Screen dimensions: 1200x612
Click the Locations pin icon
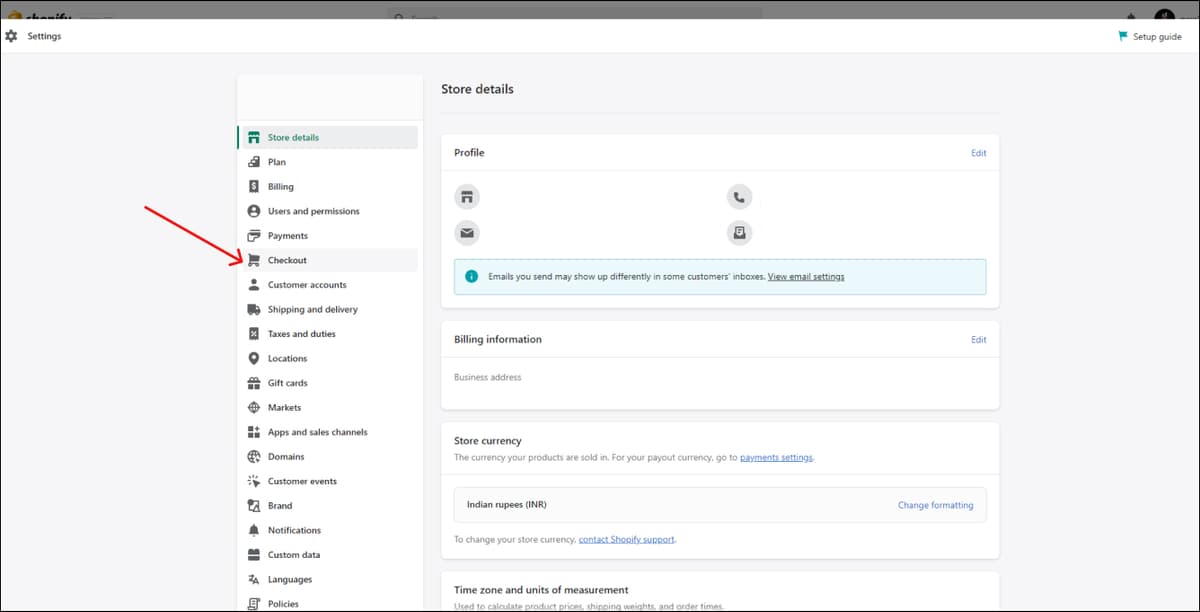pos(254,358)
